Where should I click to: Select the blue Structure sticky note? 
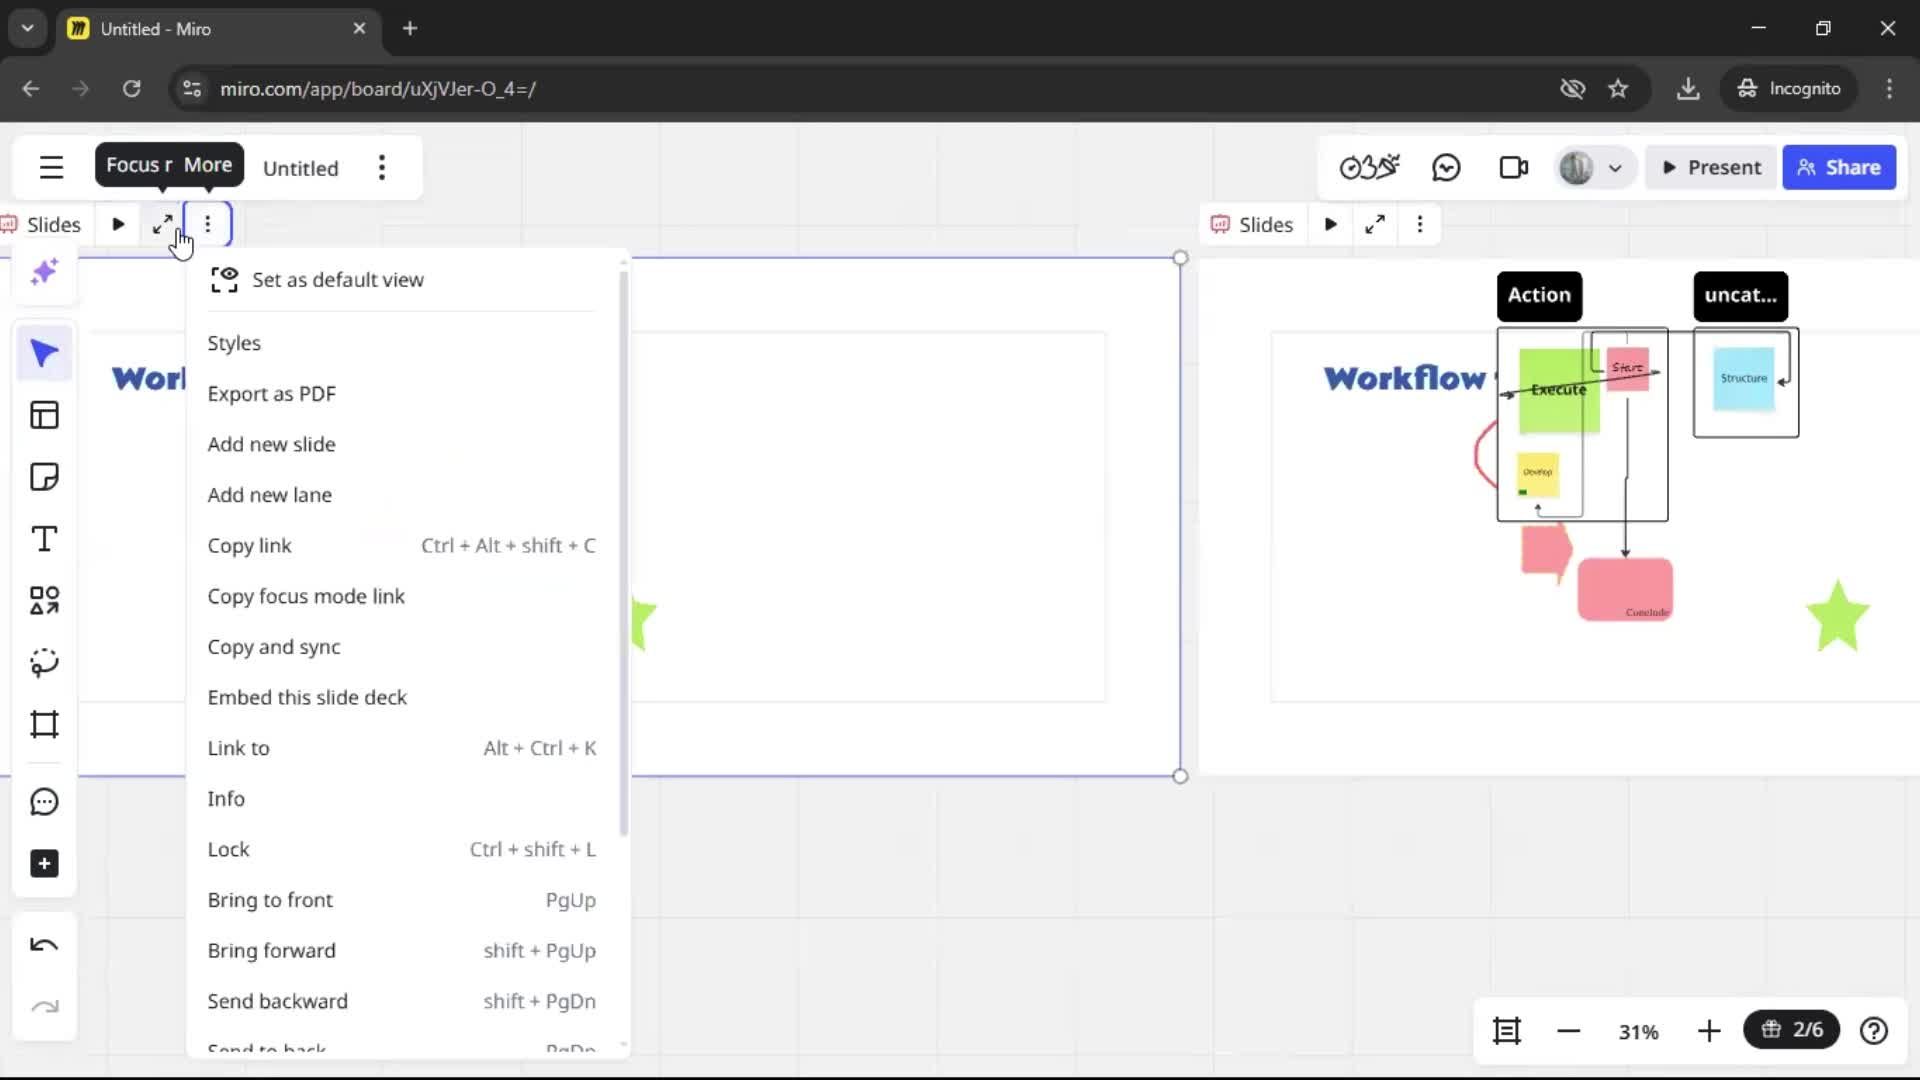(1743, 379)
